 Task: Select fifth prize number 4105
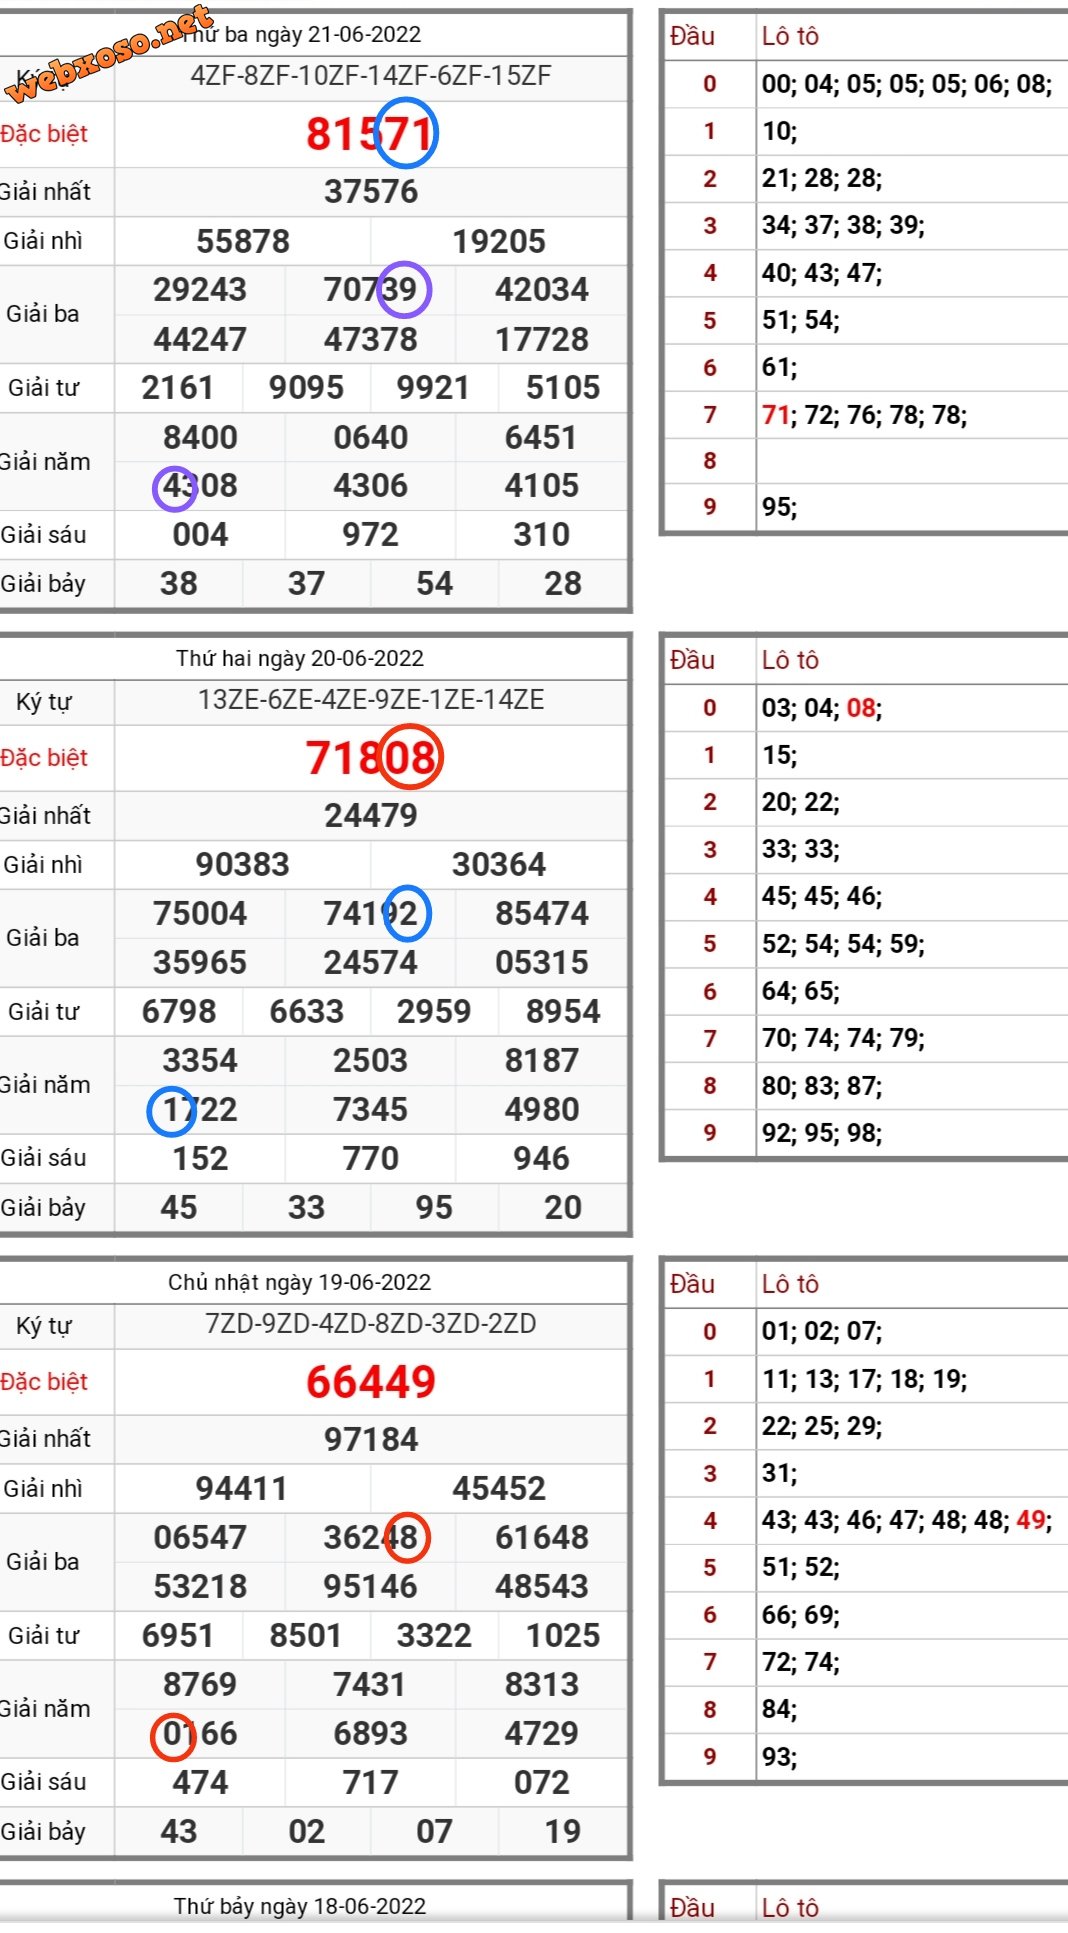(542, 485)
